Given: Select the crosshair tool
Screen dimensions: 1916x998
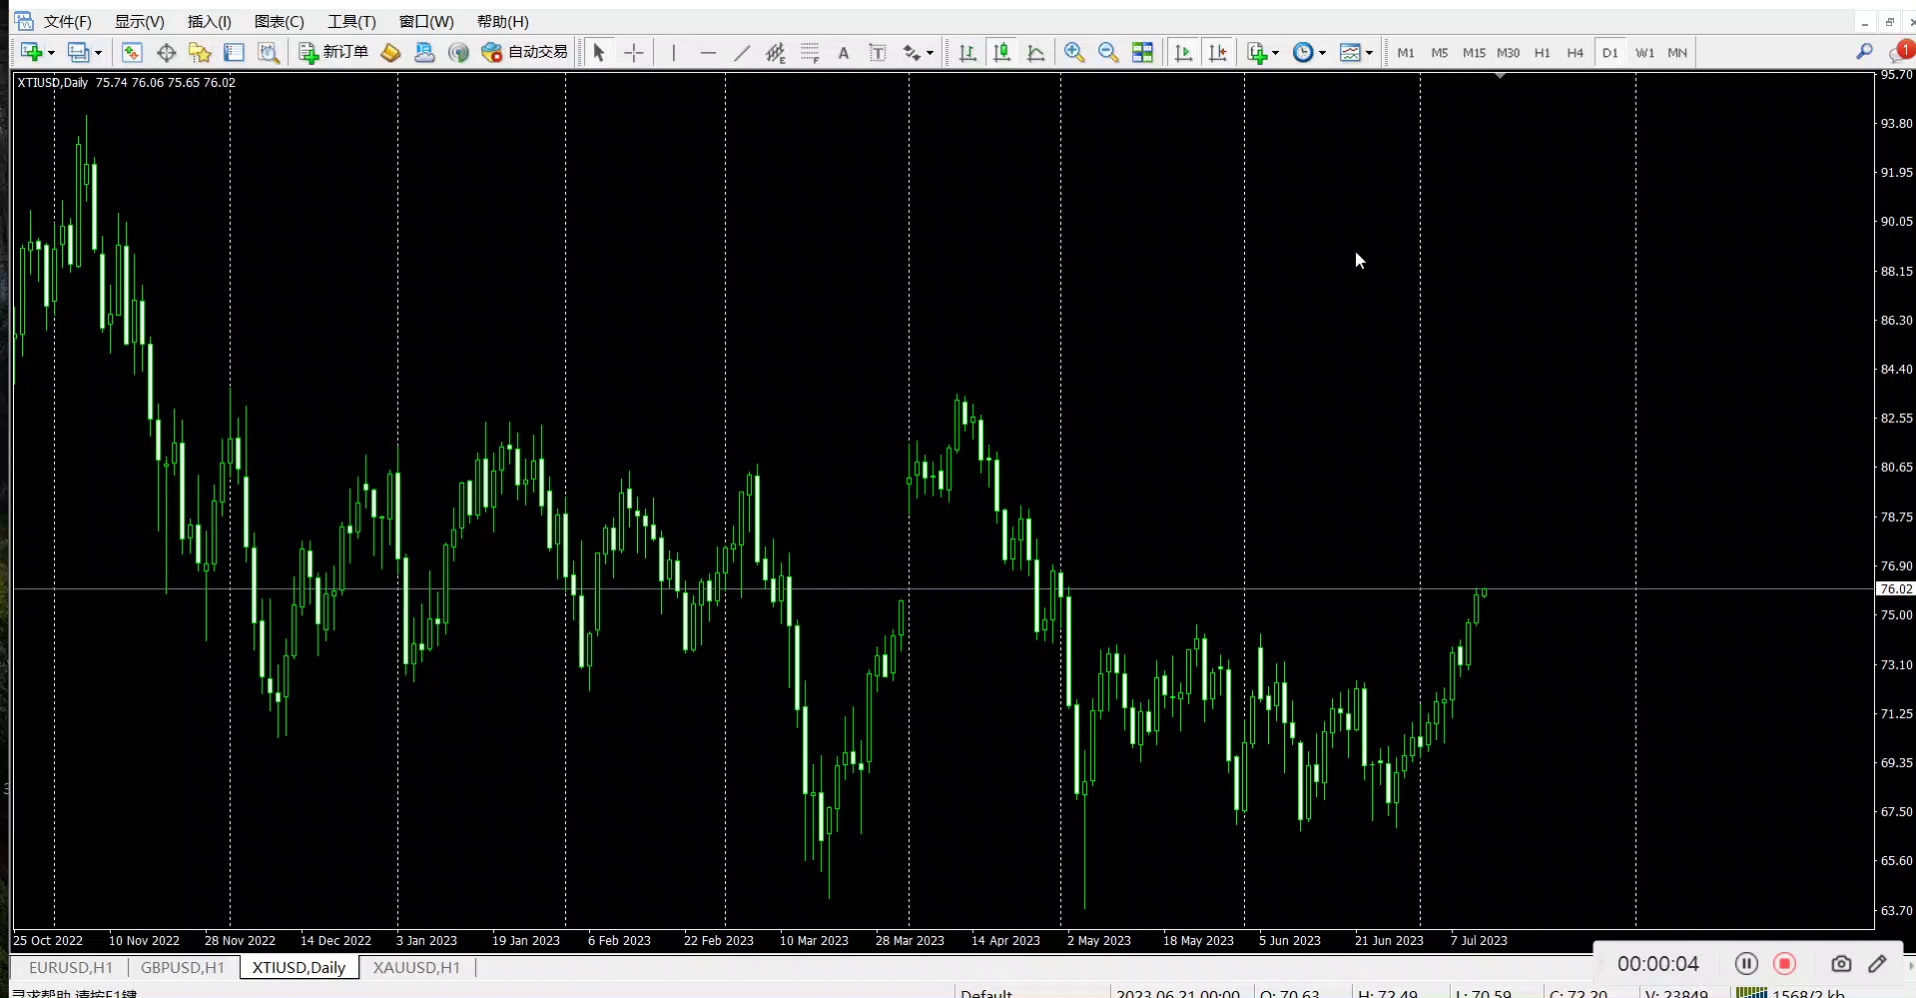Looking at the screenshot, I should (x=633, y=53).
